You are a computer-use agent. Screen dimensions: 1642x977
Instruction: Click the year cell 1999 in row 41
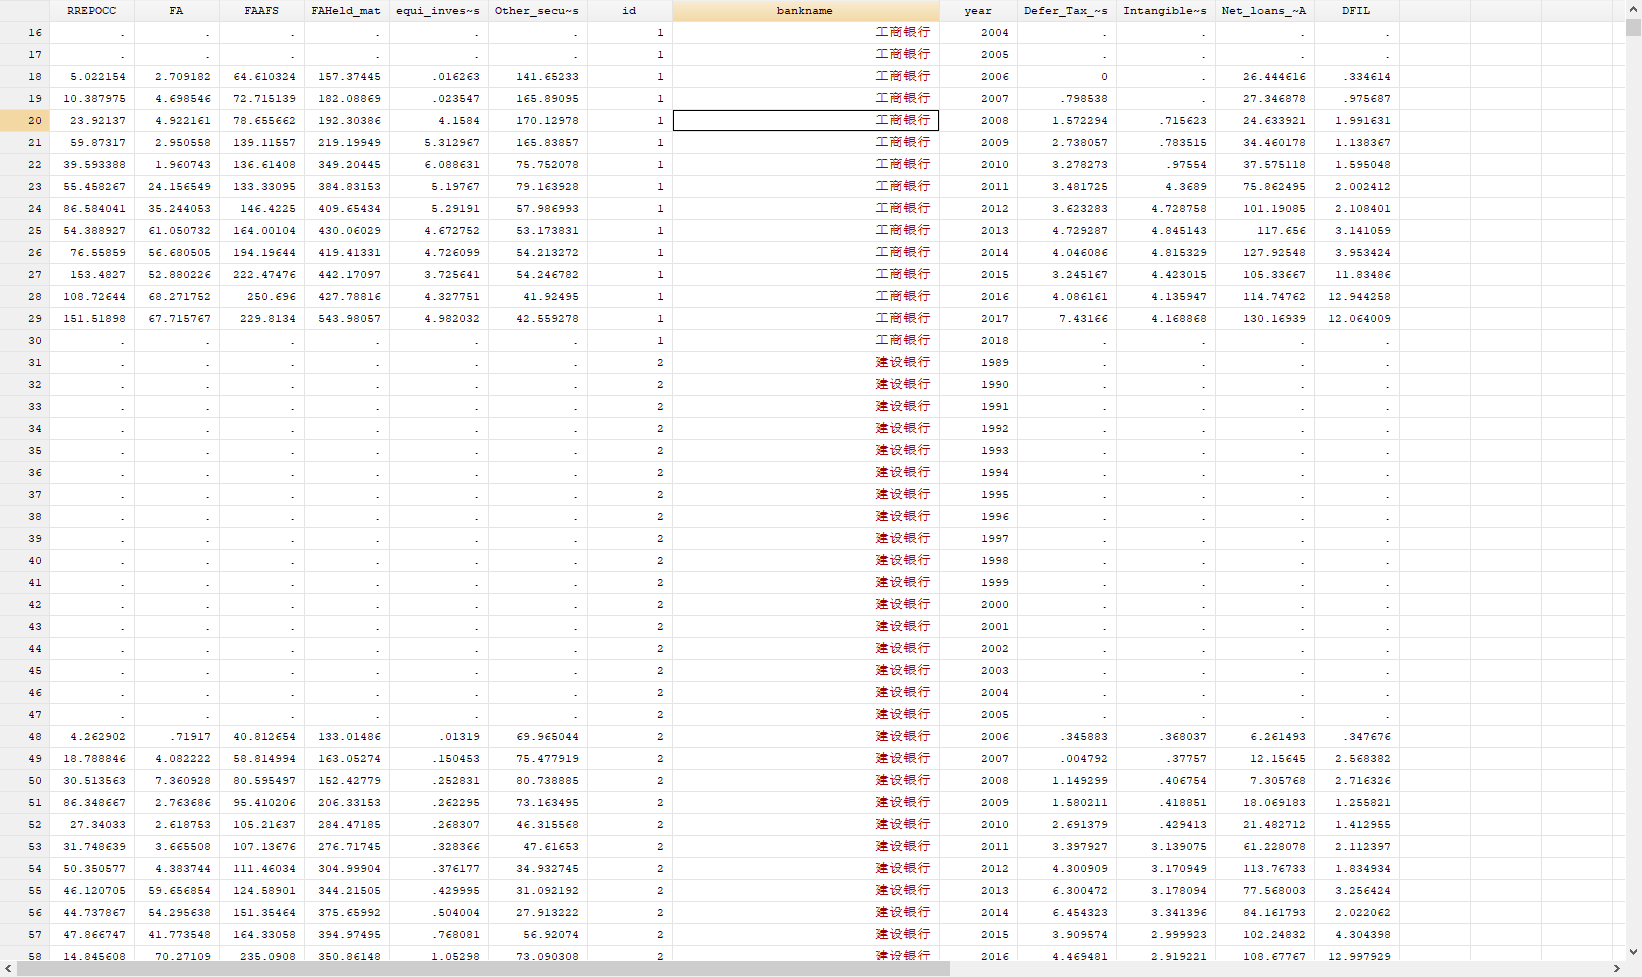coord(978,583)
